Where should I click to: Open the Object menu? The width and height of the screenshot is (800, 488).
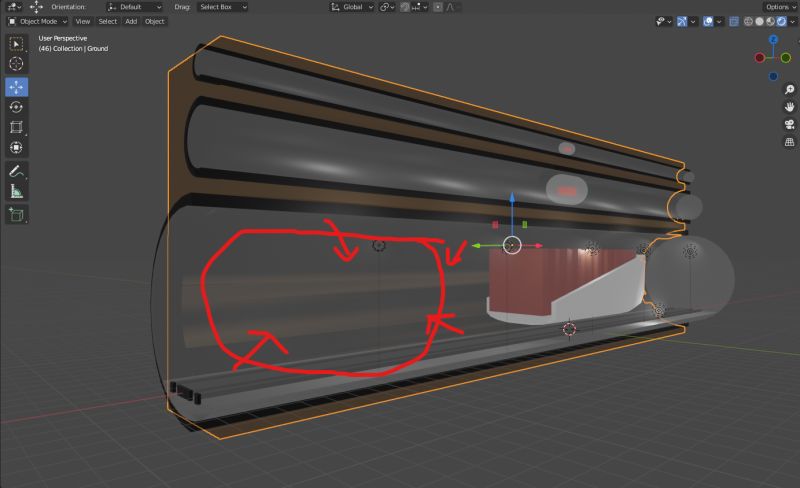(x=155, y=21)
